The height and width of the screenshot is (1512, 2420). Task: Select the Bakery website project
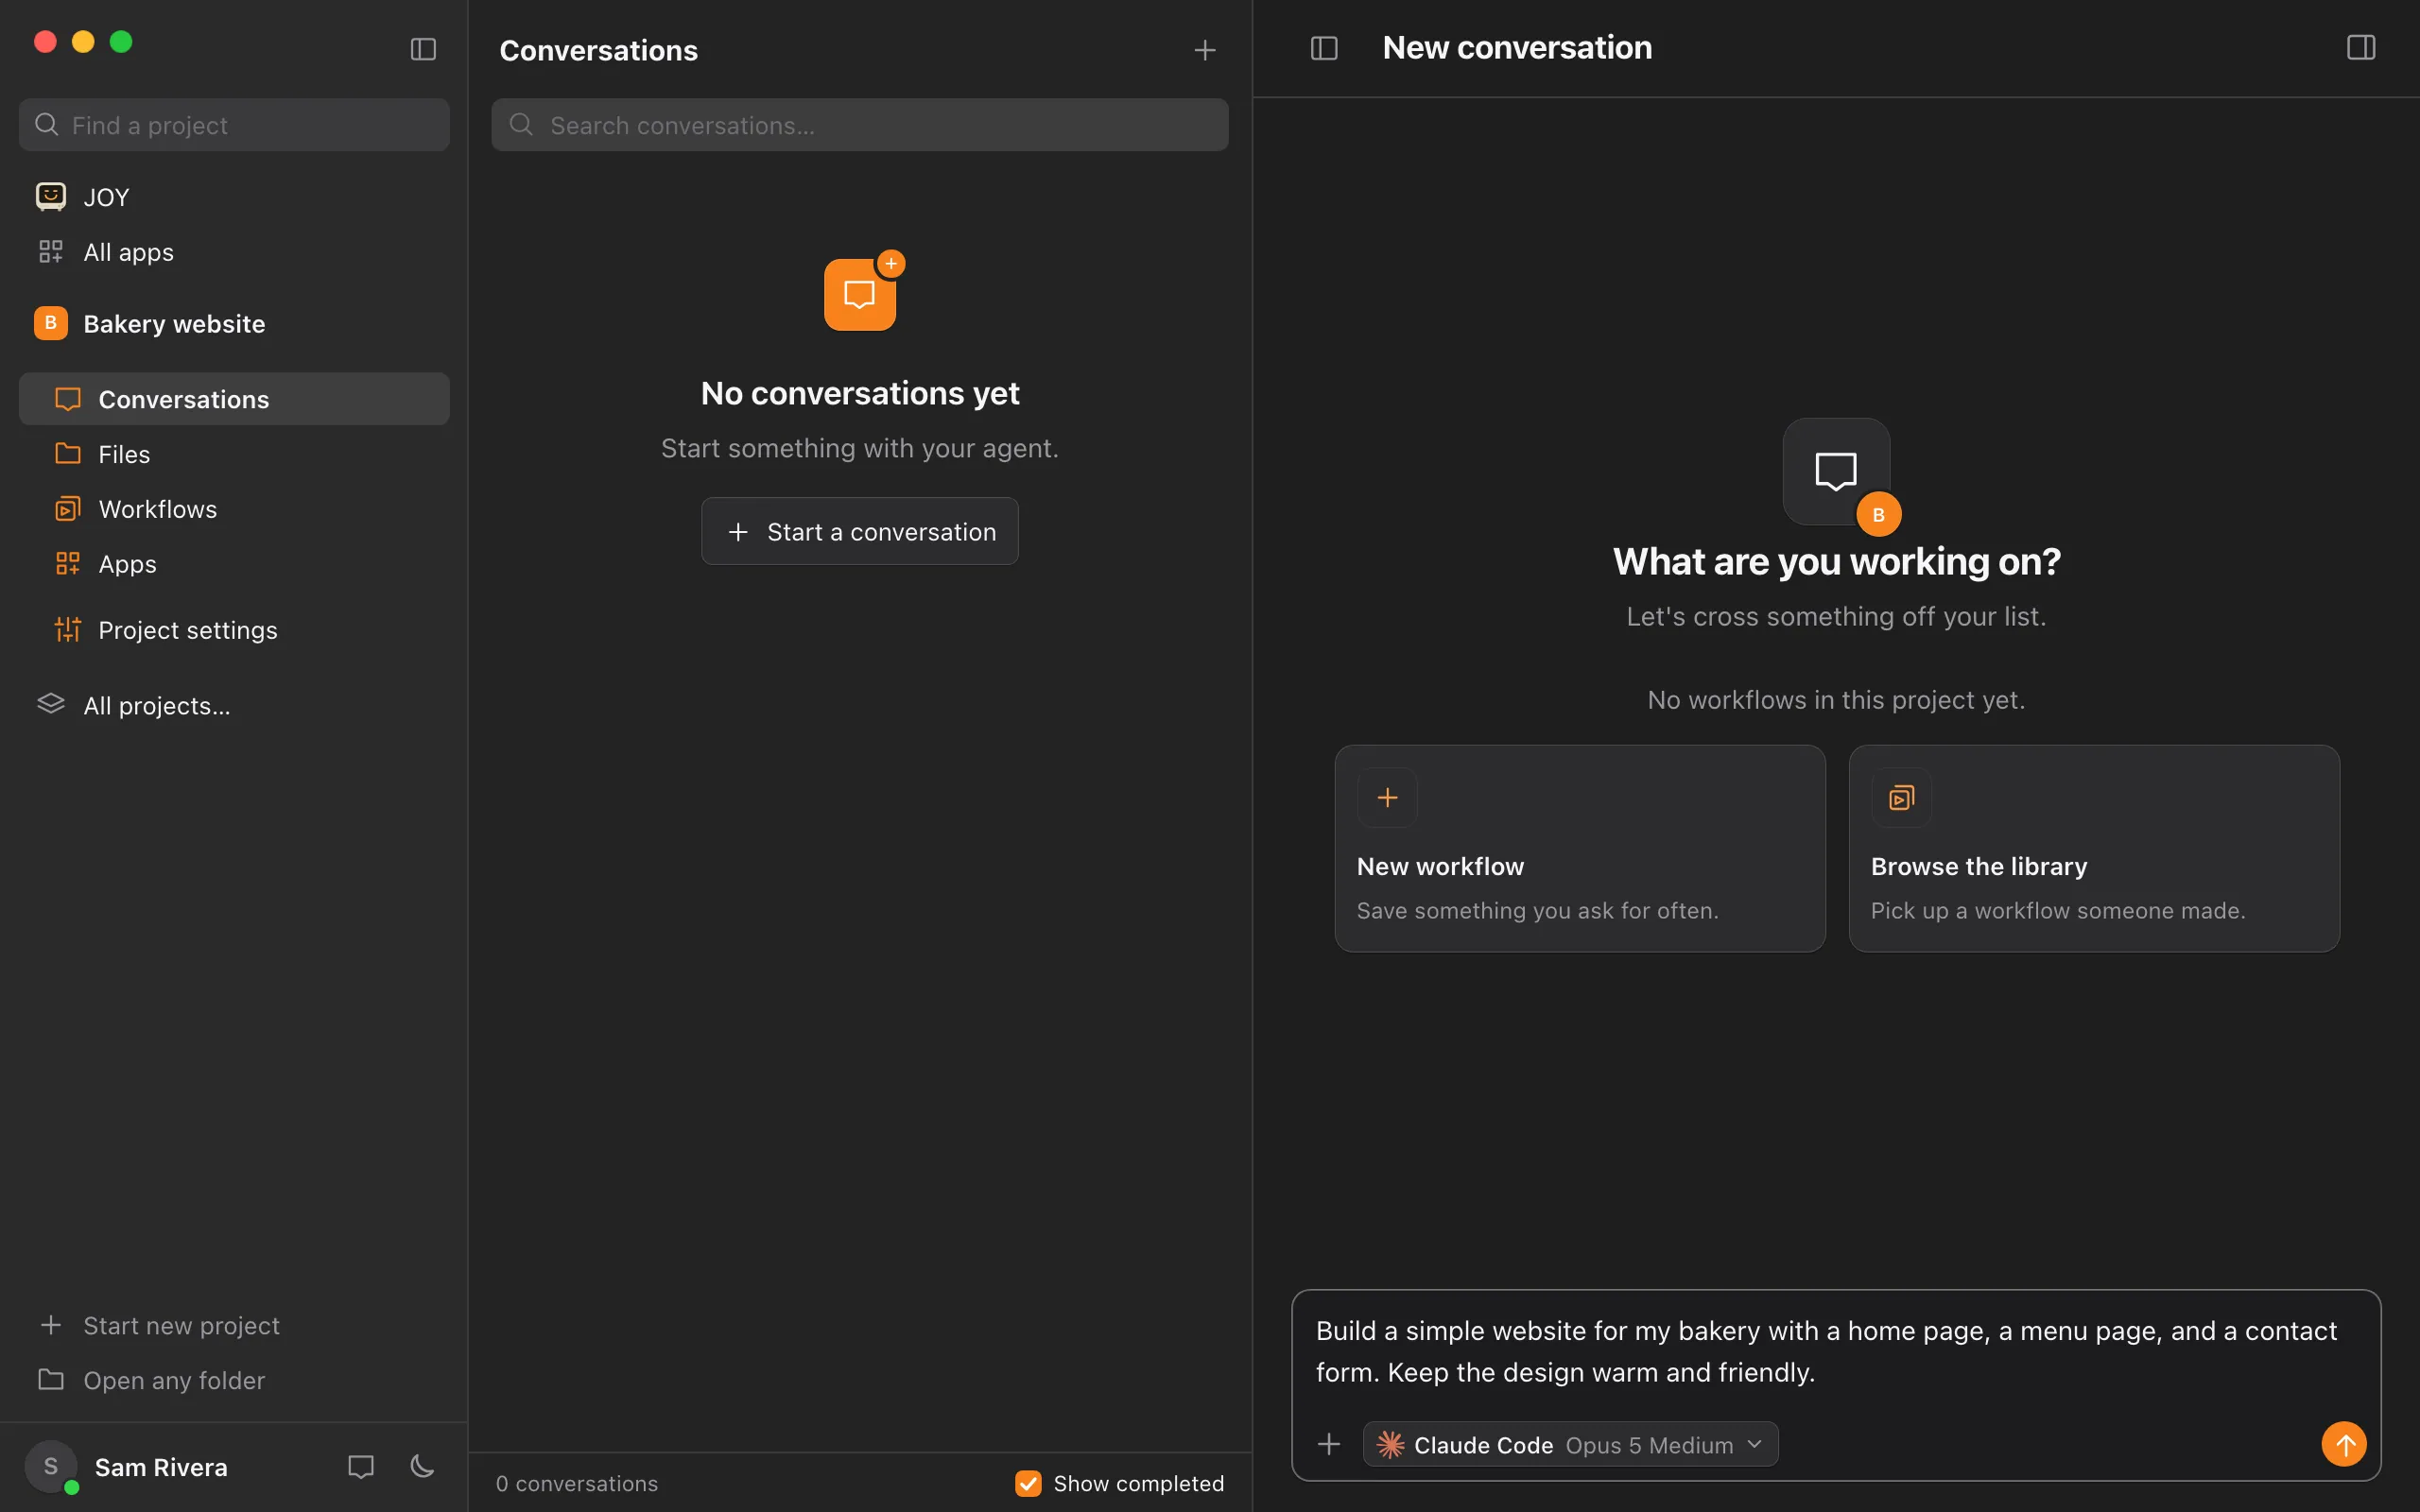234,323
